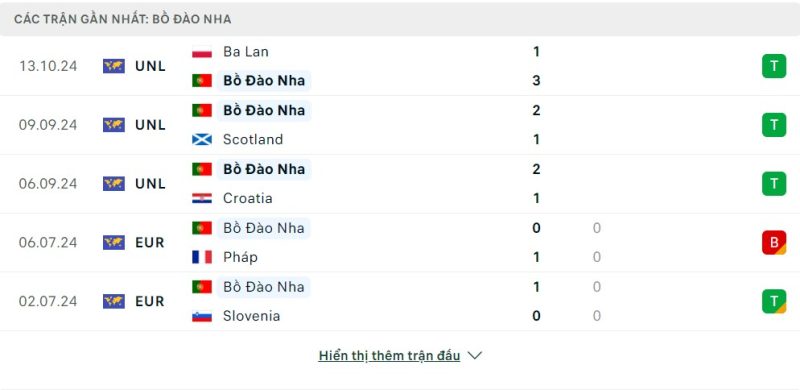Click the EUR label for 06.07.24 match
Image resolution: width=800 pixels, height=390 pixels.
click(150, 242)
